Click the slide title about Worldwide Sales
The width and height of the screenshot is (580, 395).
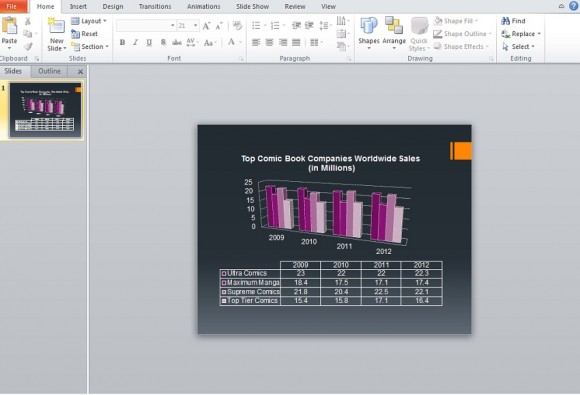click(331, 163)
